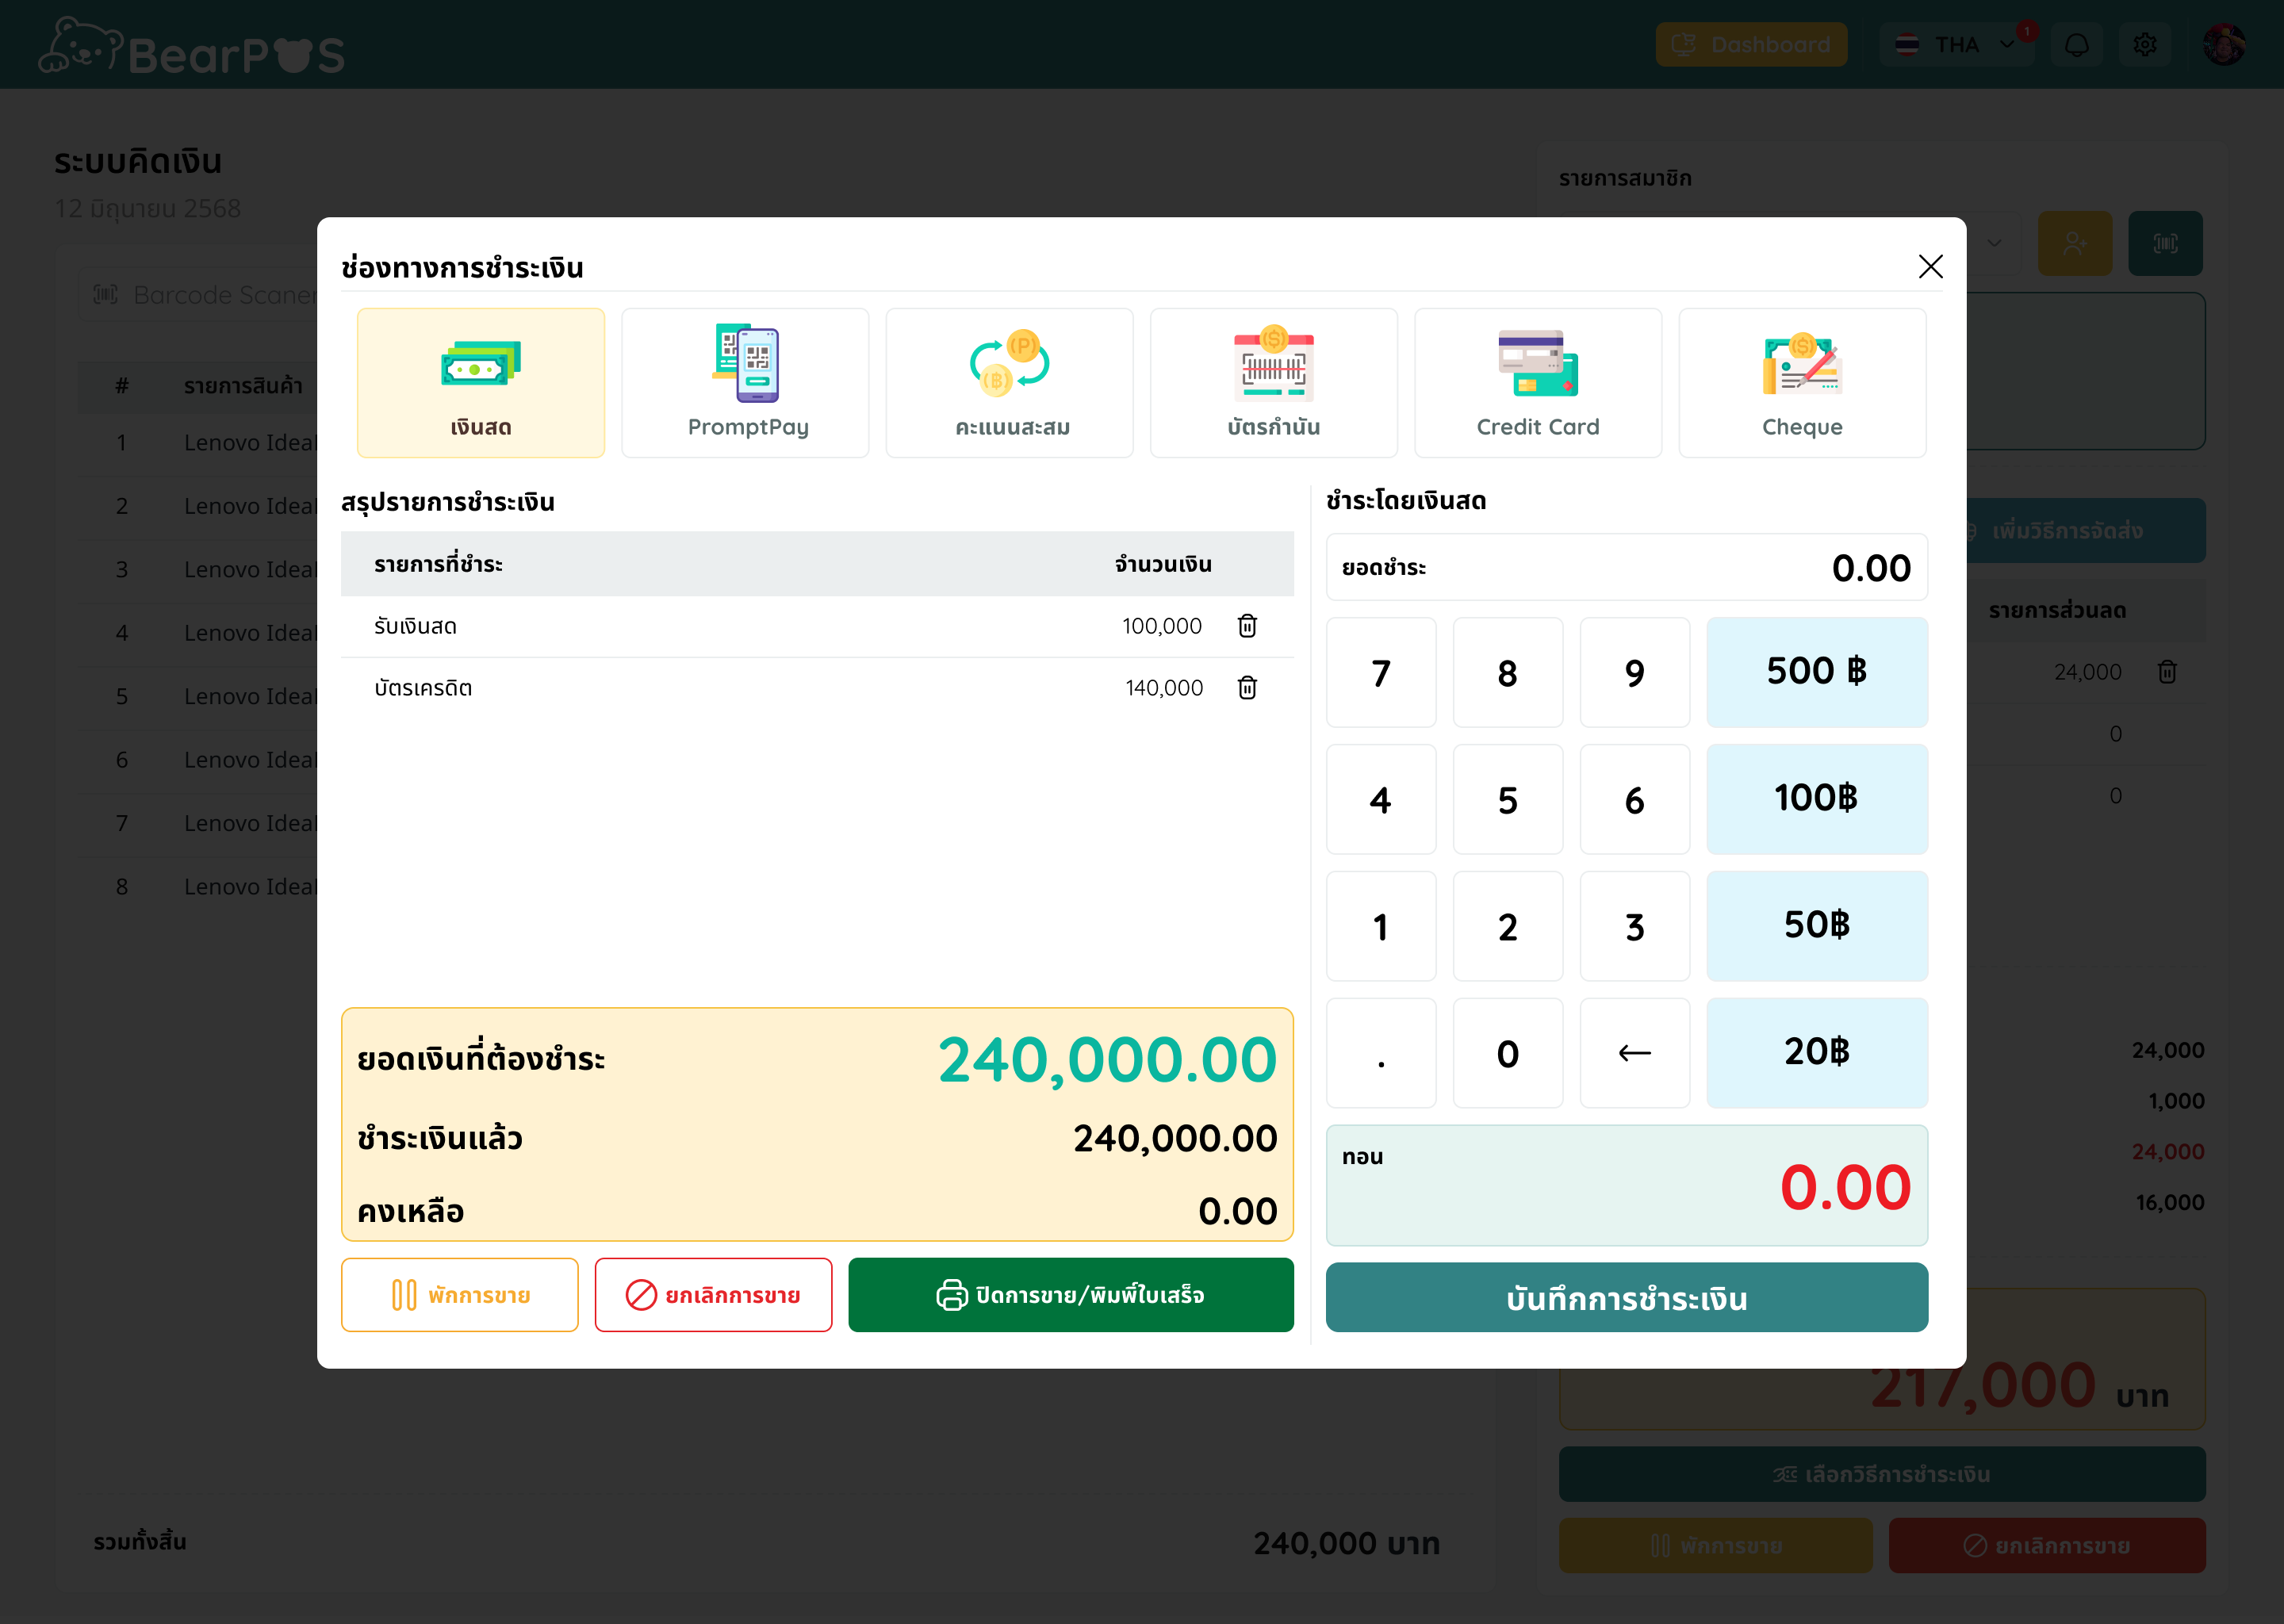
Task: Tap keypad number 5
Action: (x=1508, y=799)
